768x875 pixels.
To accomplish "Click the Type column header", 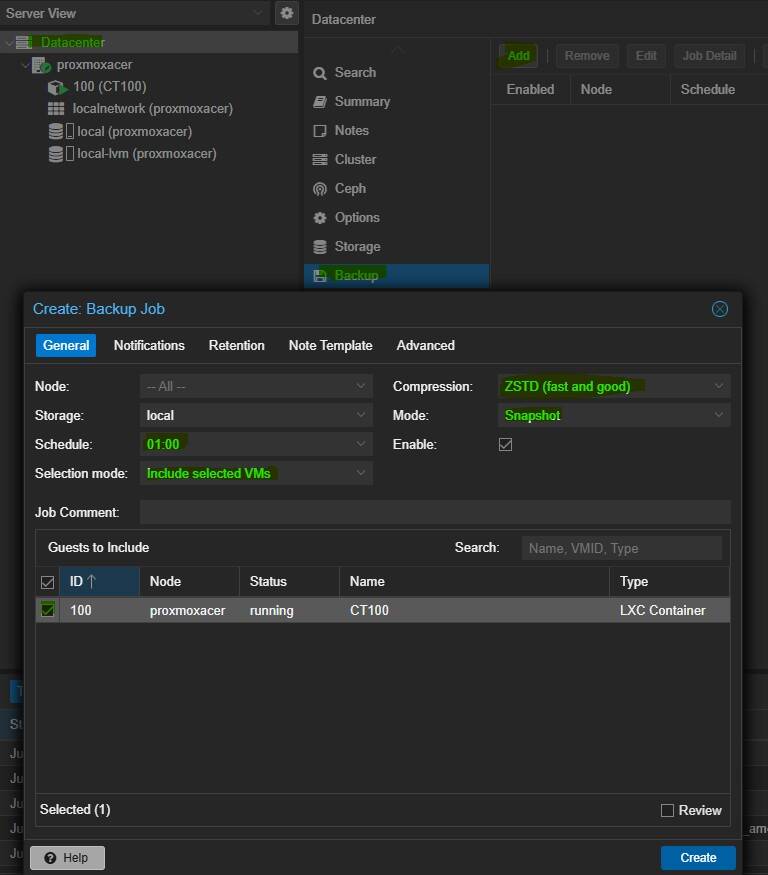I will 670,581.
